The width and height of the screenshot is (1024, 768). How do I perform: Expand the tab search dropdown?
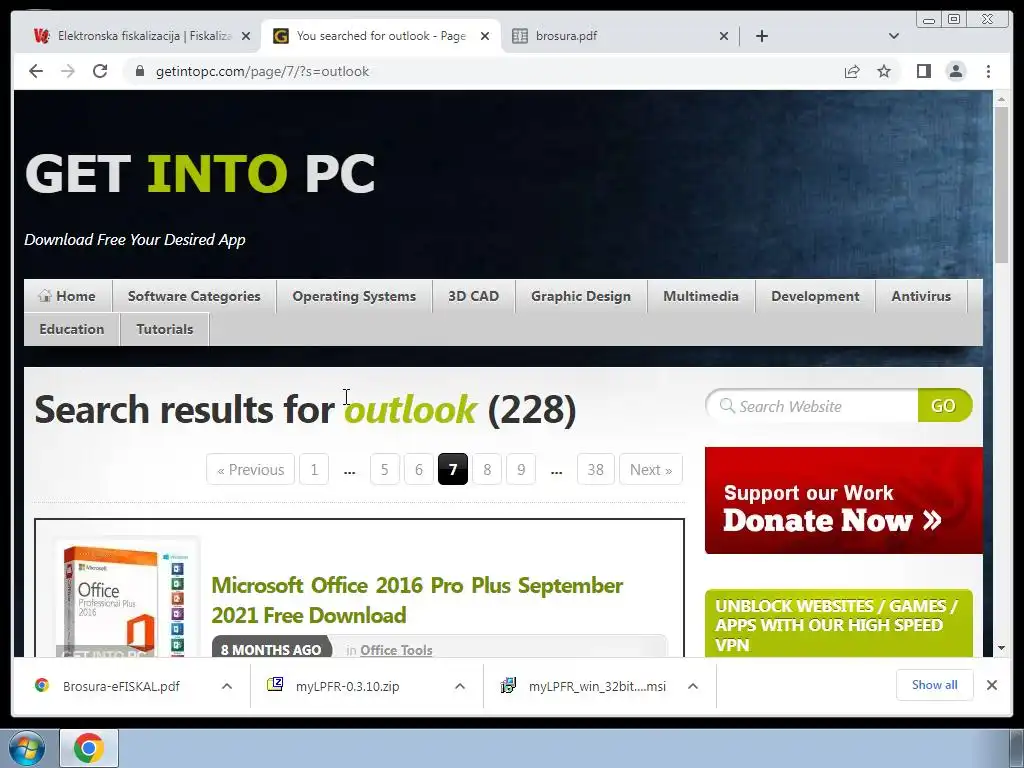coord(893,36)
